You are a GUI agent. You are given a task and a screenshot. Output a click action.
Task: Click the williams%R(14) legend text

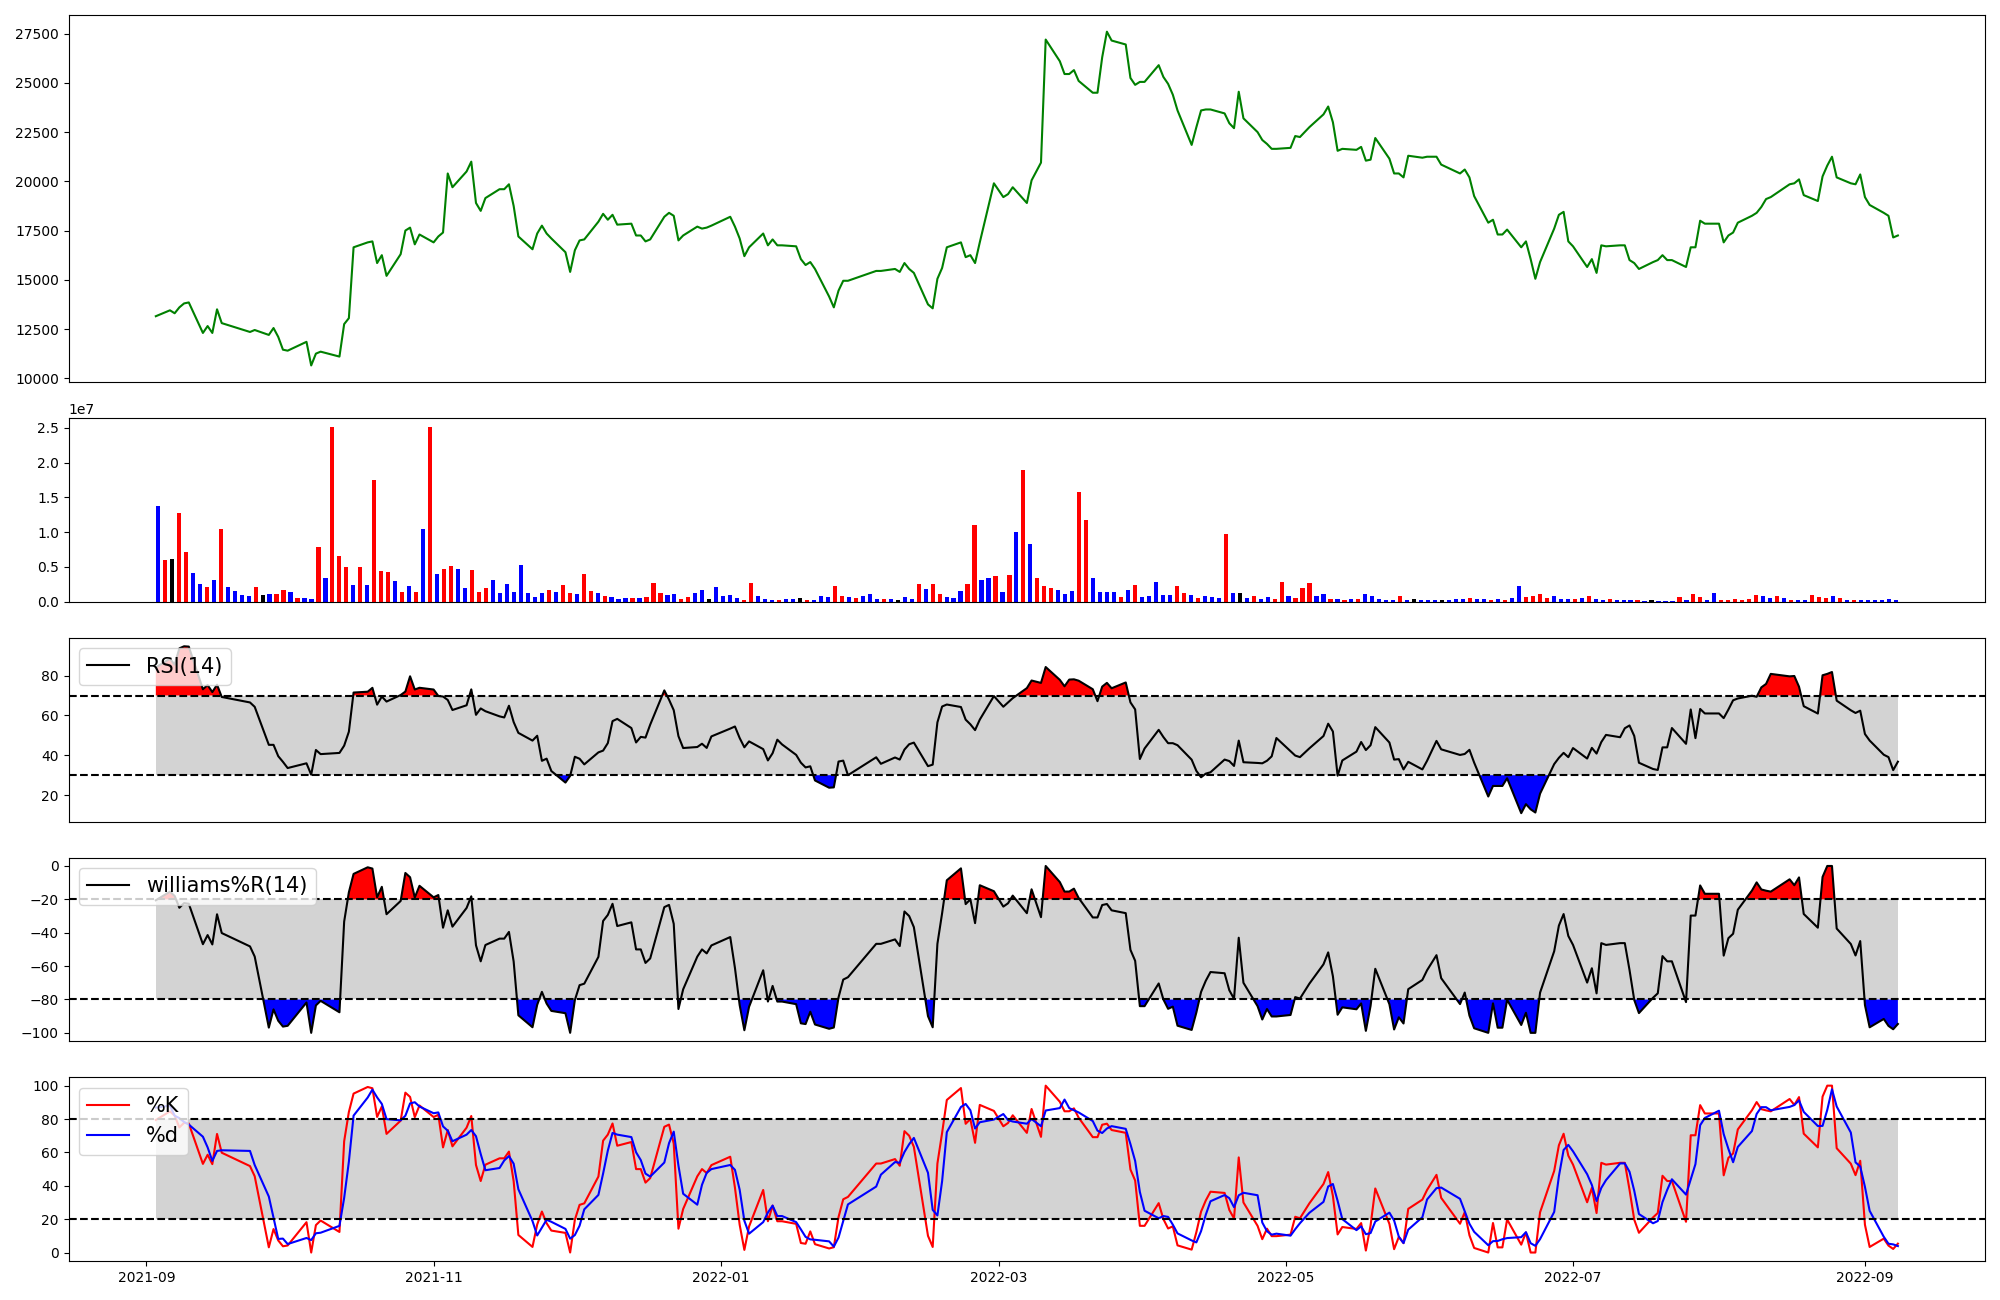coord(226,885)
